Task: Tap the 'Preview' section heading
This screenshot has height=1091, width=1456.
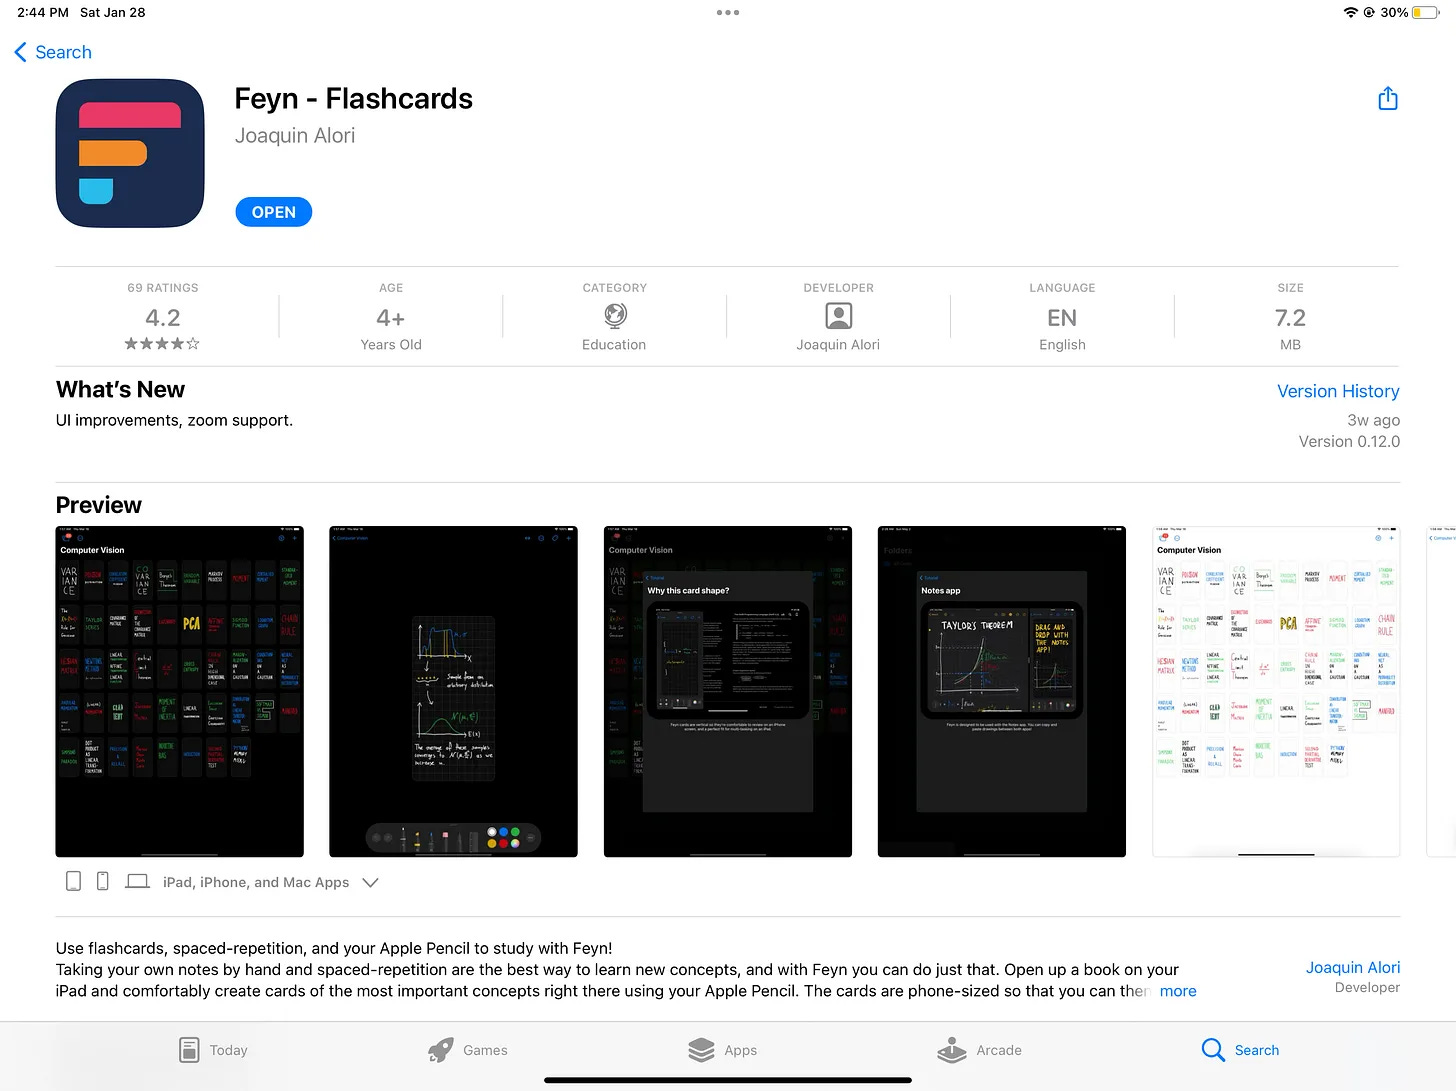Action: click(98, 505)
